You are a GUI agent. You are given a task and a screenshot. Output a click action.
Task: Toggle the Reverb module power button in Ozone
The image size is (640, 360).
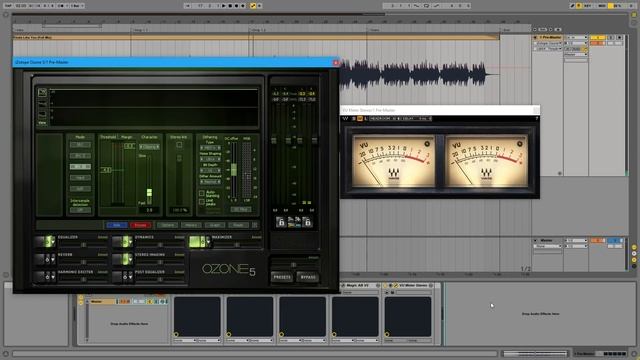(48, 259)
